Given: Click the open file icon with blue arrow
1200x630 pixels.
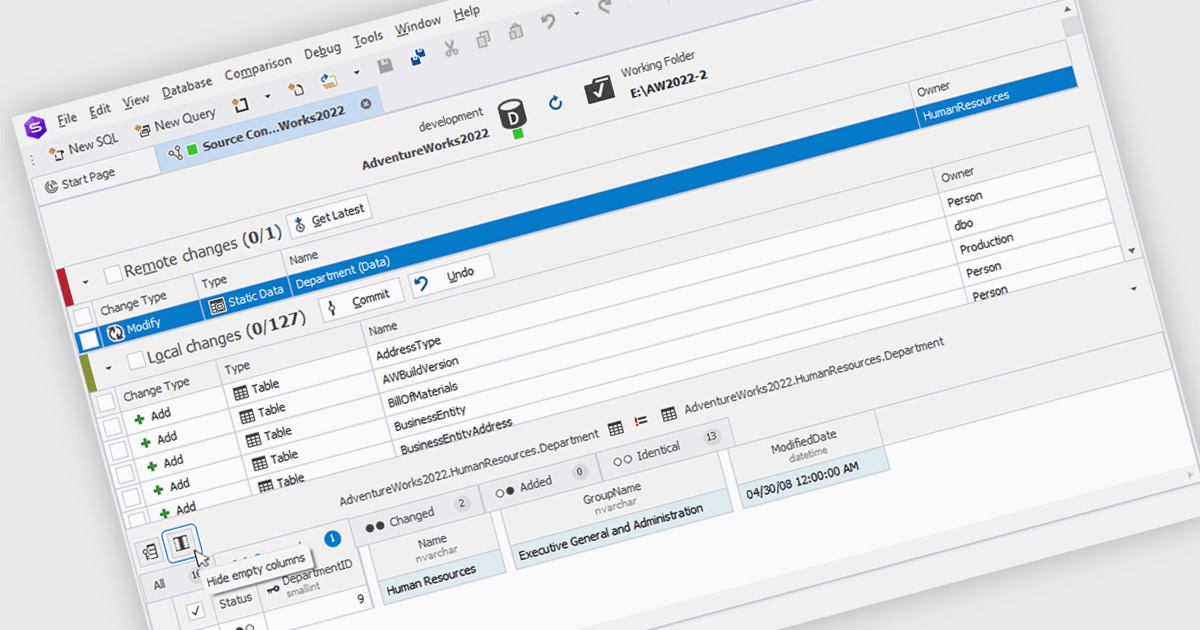Looking at the screenshot, I should (x=329, y=81).
